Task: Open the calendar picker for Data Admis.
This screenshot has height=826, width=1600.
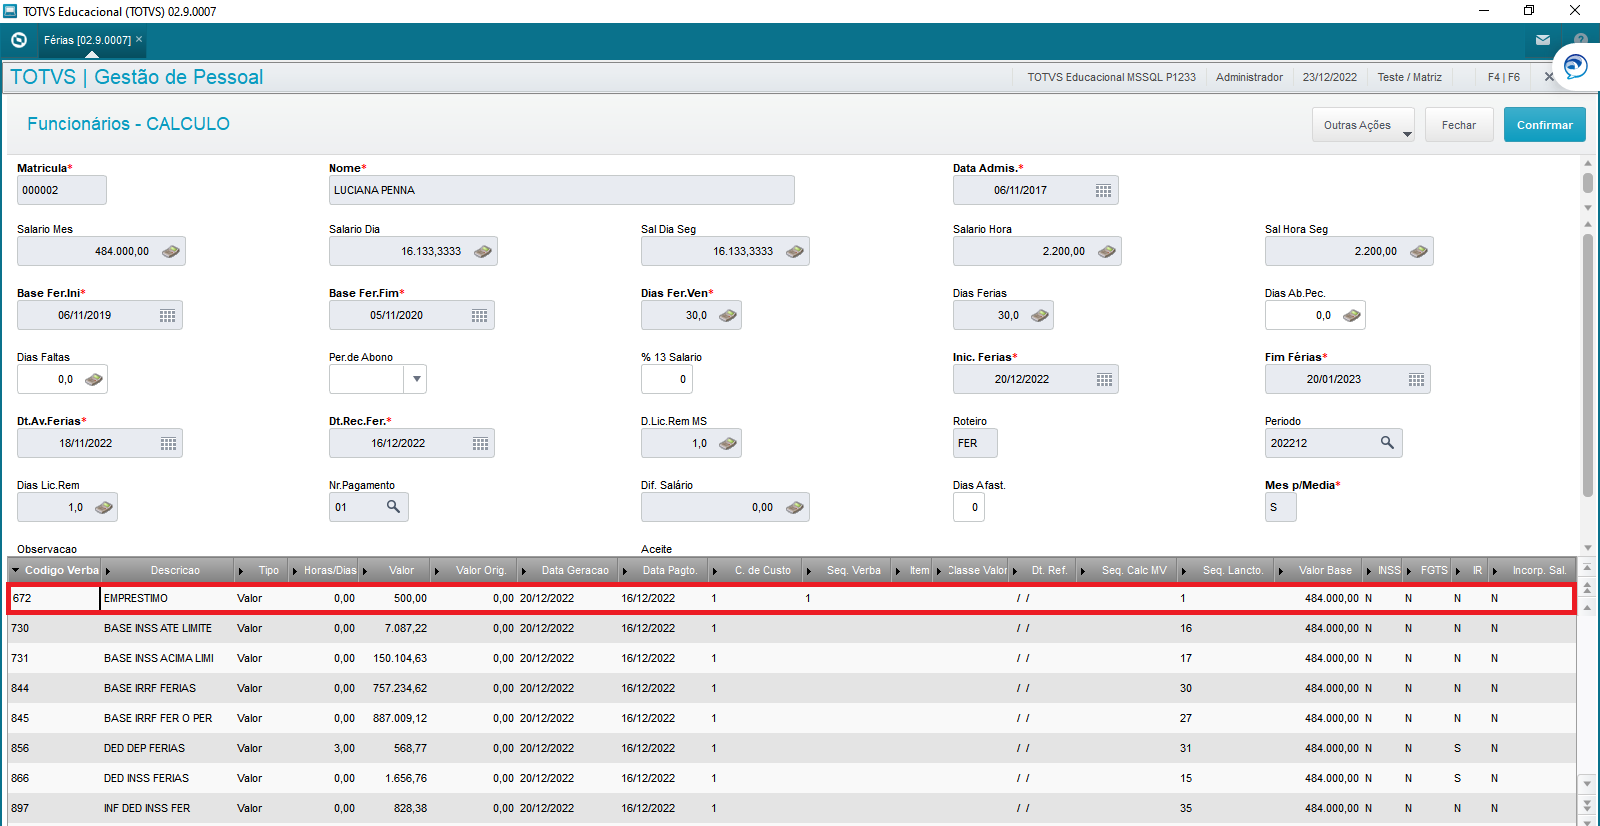Action: pos(1104,190)
